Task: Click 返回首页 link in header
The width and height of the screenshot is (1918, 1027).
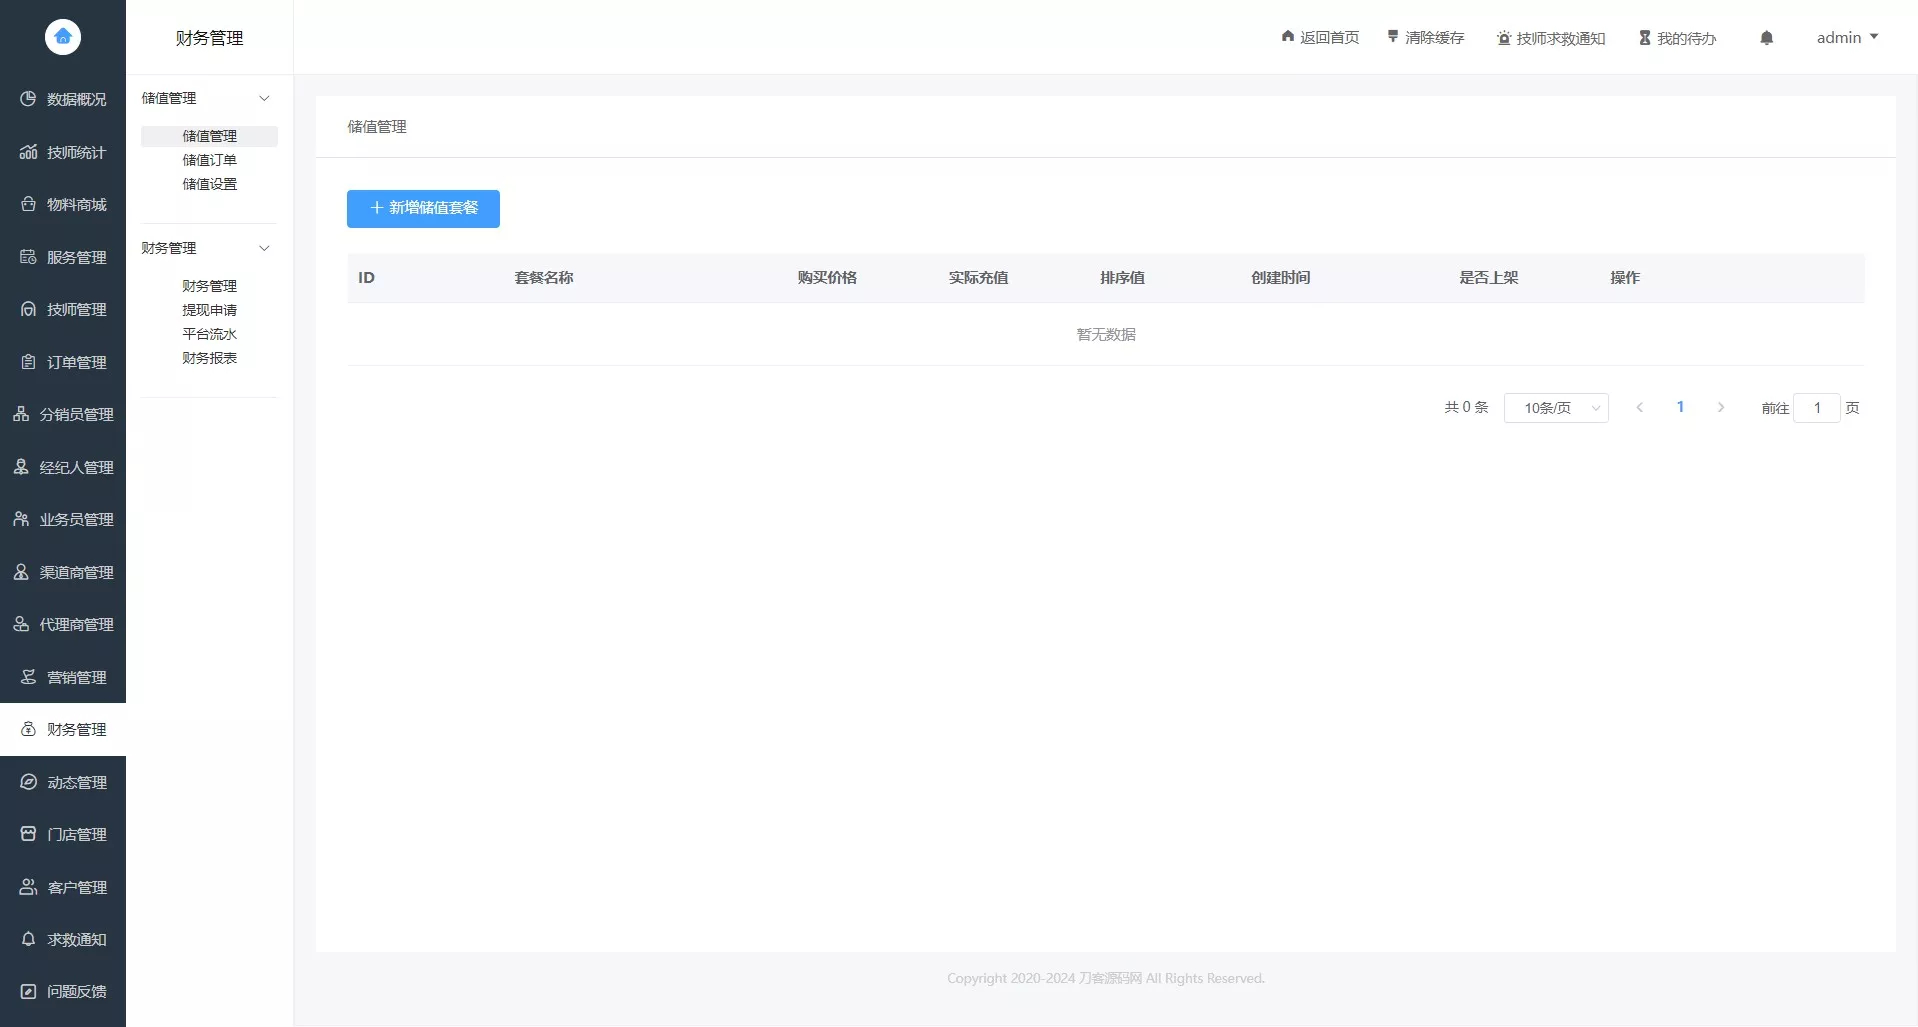Action: (x=1320, y=38)
